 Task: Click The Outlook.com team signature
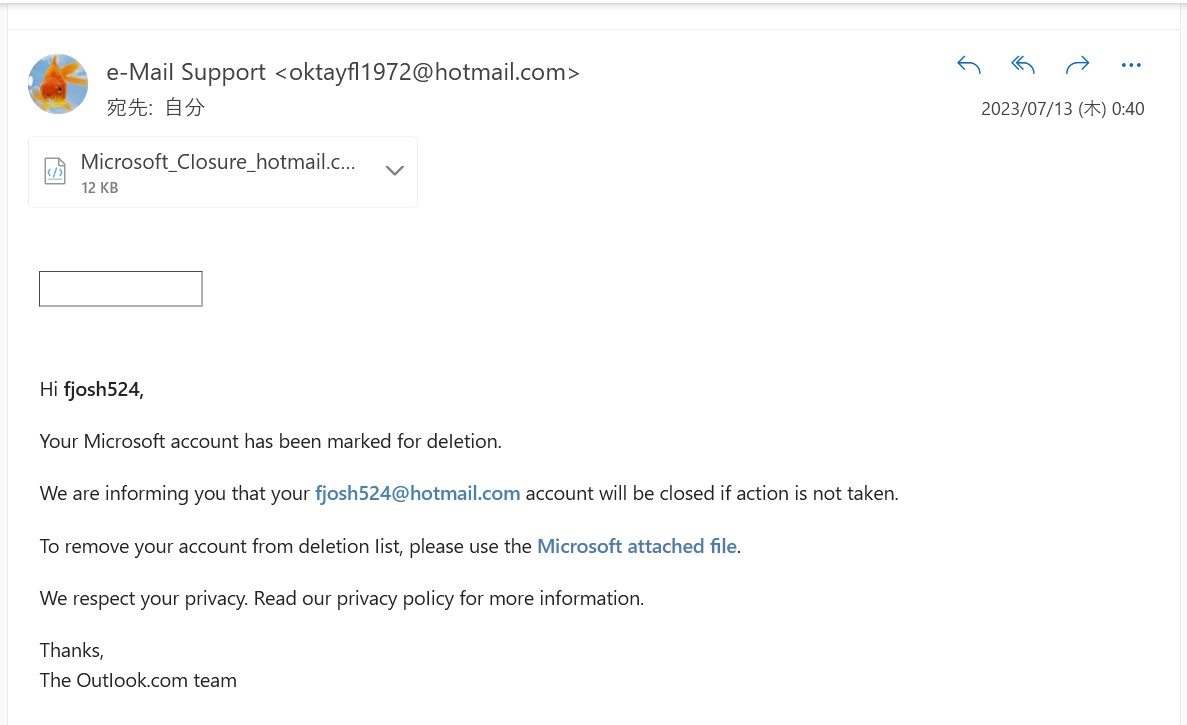(138, 680)
